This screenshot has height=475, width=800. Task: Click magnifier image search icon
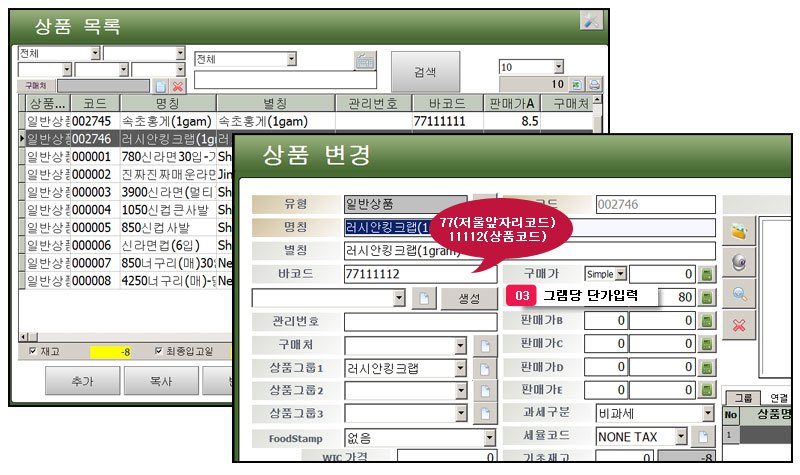pos(739,294)
